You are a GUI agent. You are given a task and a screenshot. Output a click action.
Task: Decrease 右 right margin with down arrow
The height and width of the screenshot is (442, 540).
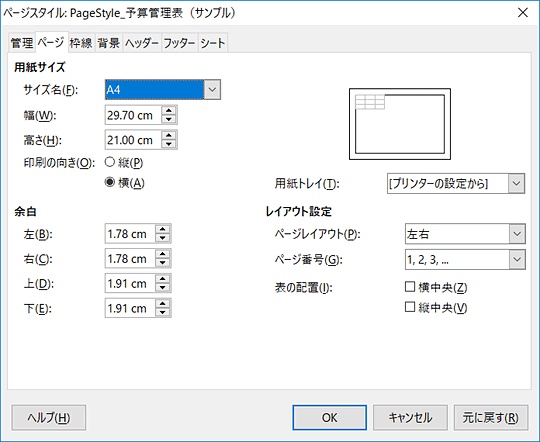[x=163, y=263]
